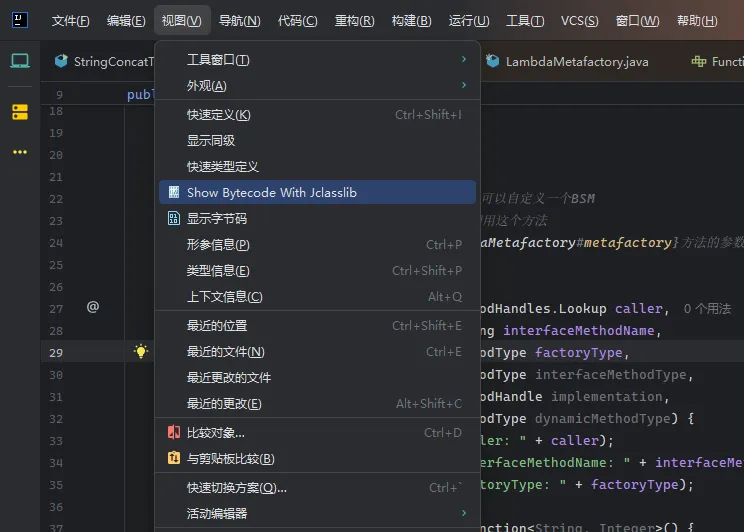Viewport: 744px width, 532px height.
Task: Expand the 外观(A) submenu arrow
Action: [x=464, y=85]
